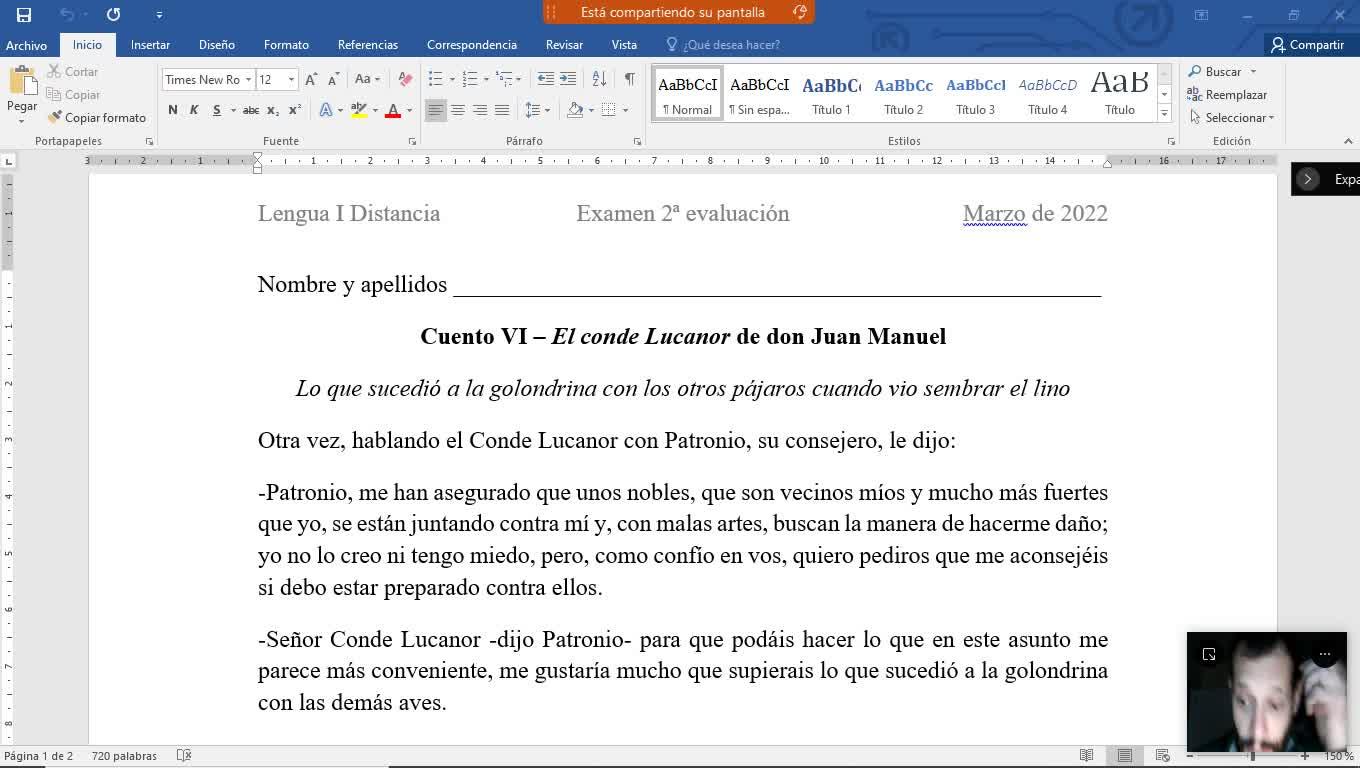Center the paragraph text
Image resolution: width=1360 pixels, height=768 pixels.
457,110
